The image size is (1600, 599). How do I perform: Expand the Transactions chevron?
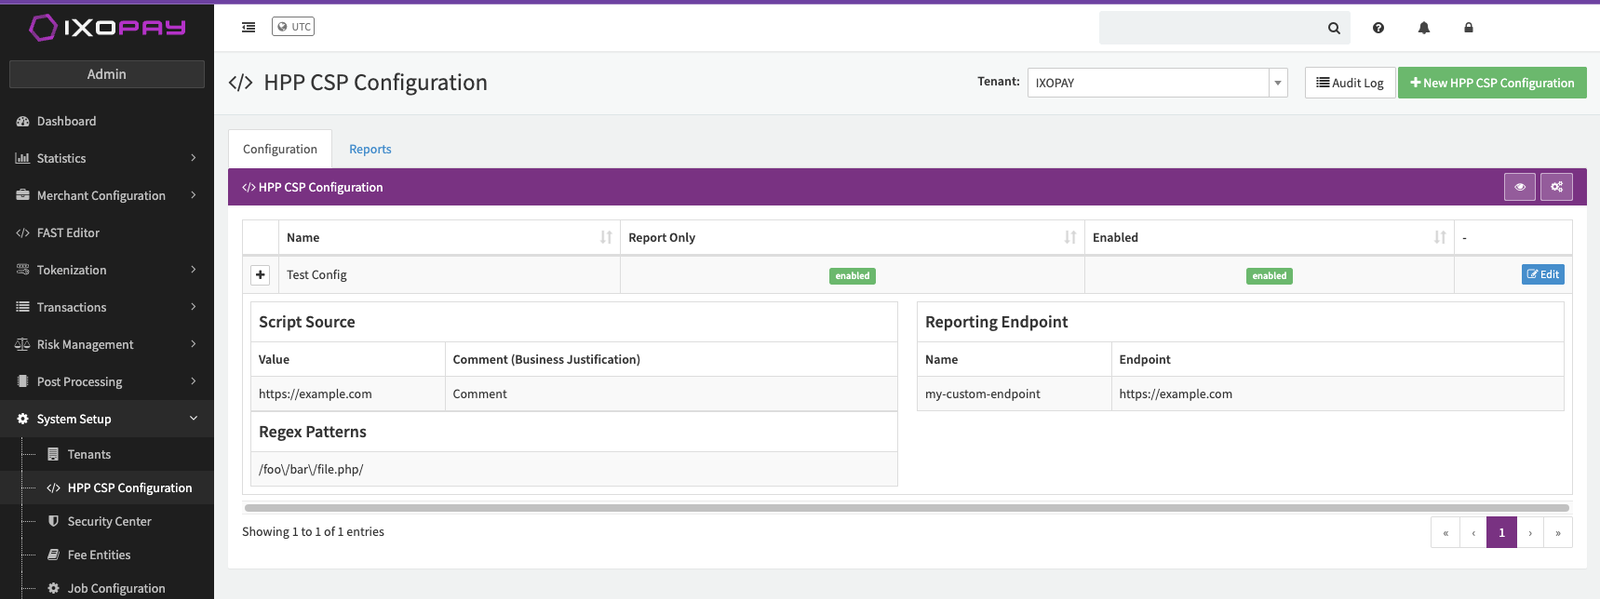tap(193, 307)
